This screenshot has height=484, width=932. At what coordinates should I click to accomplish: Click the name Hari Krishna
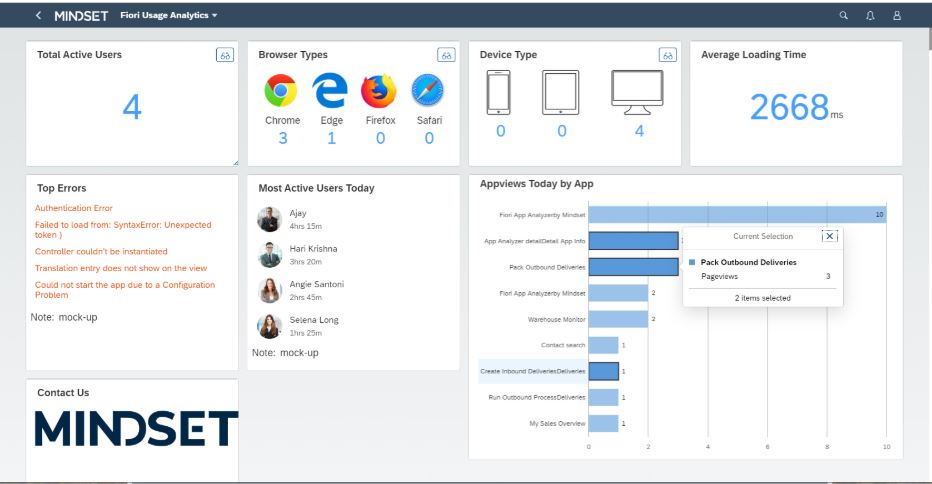tap(313, 249)
